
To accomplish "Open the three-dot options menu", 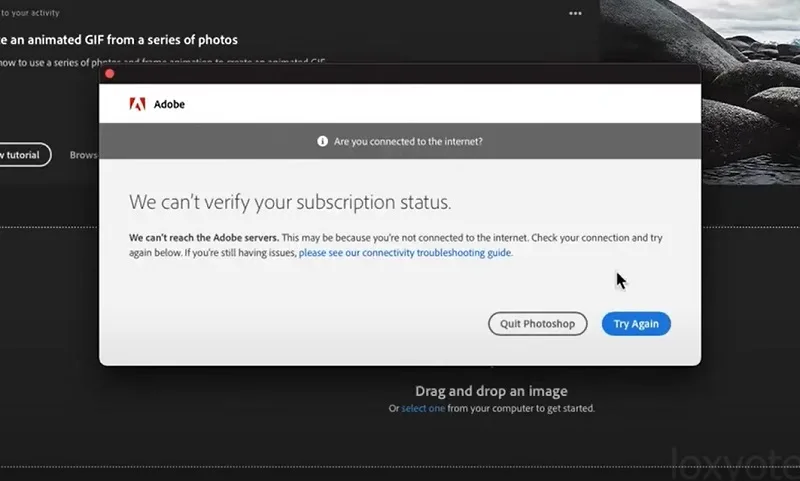I will coord(575,14).
